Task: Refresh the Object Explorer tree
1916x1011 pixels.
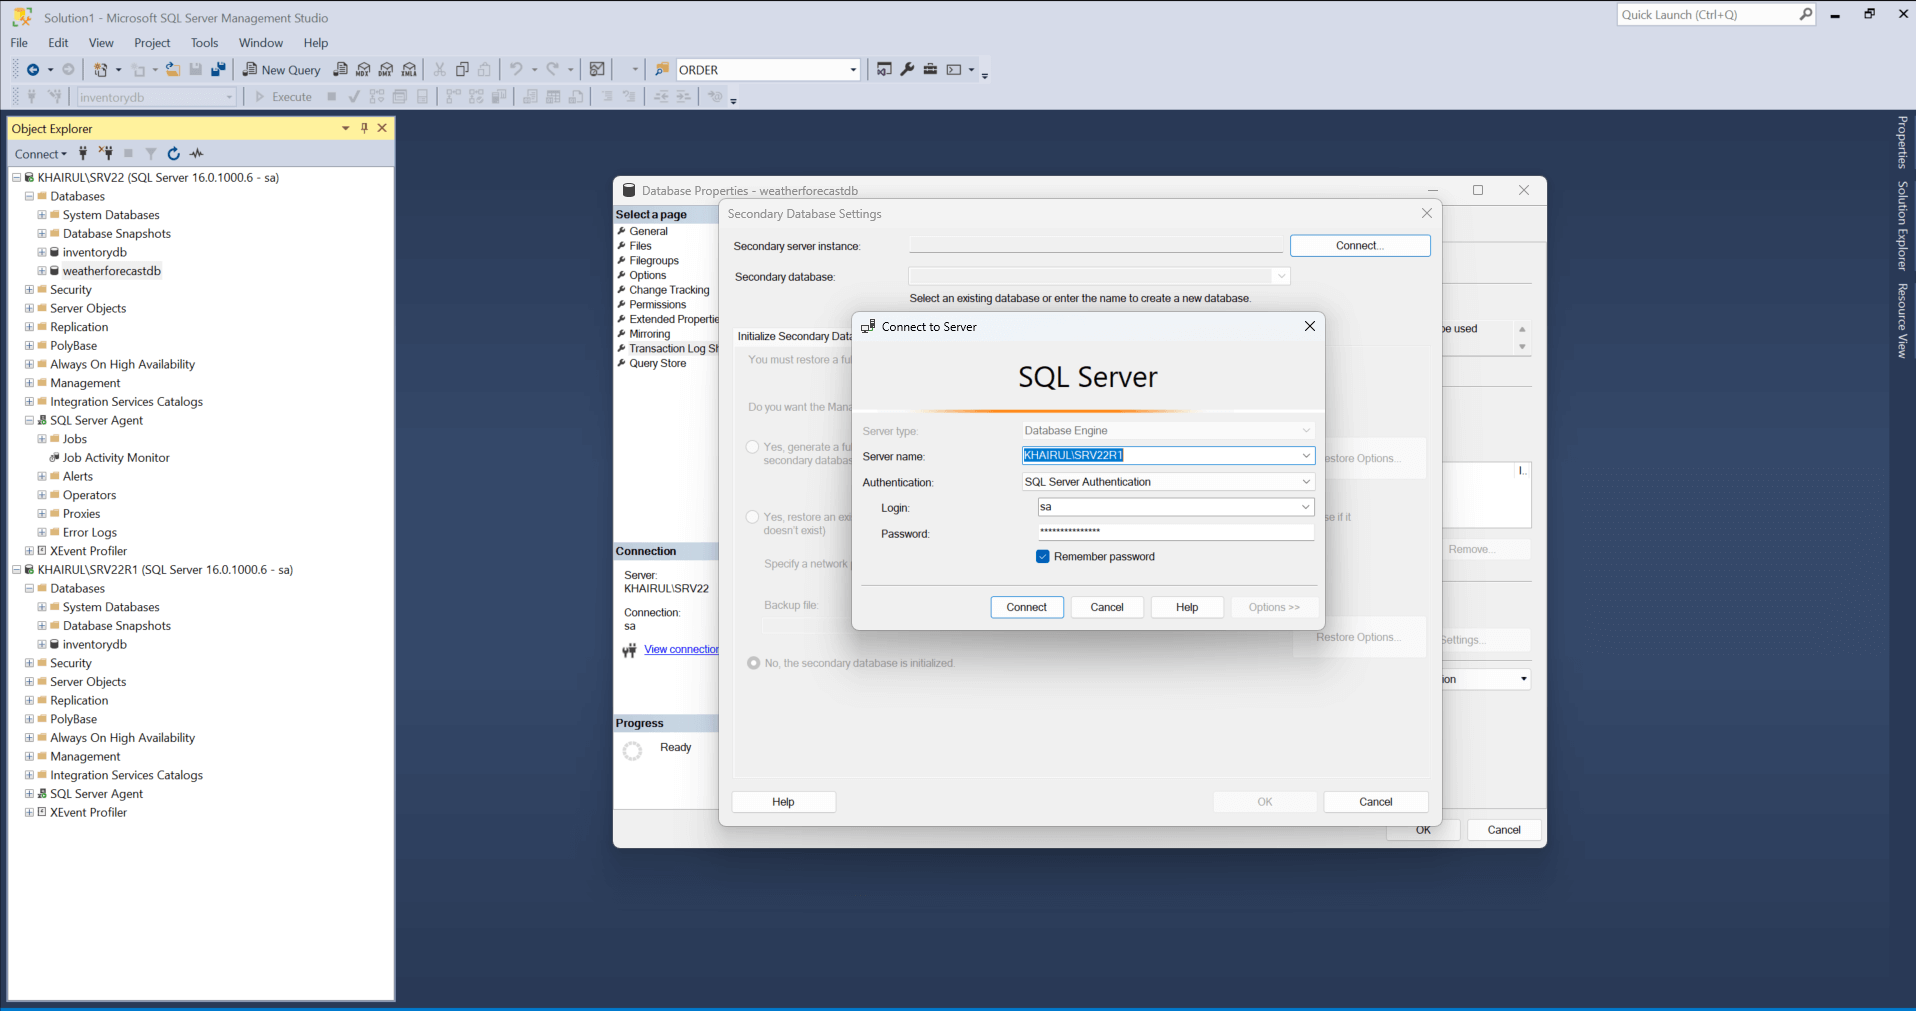Action: point(174,154)
